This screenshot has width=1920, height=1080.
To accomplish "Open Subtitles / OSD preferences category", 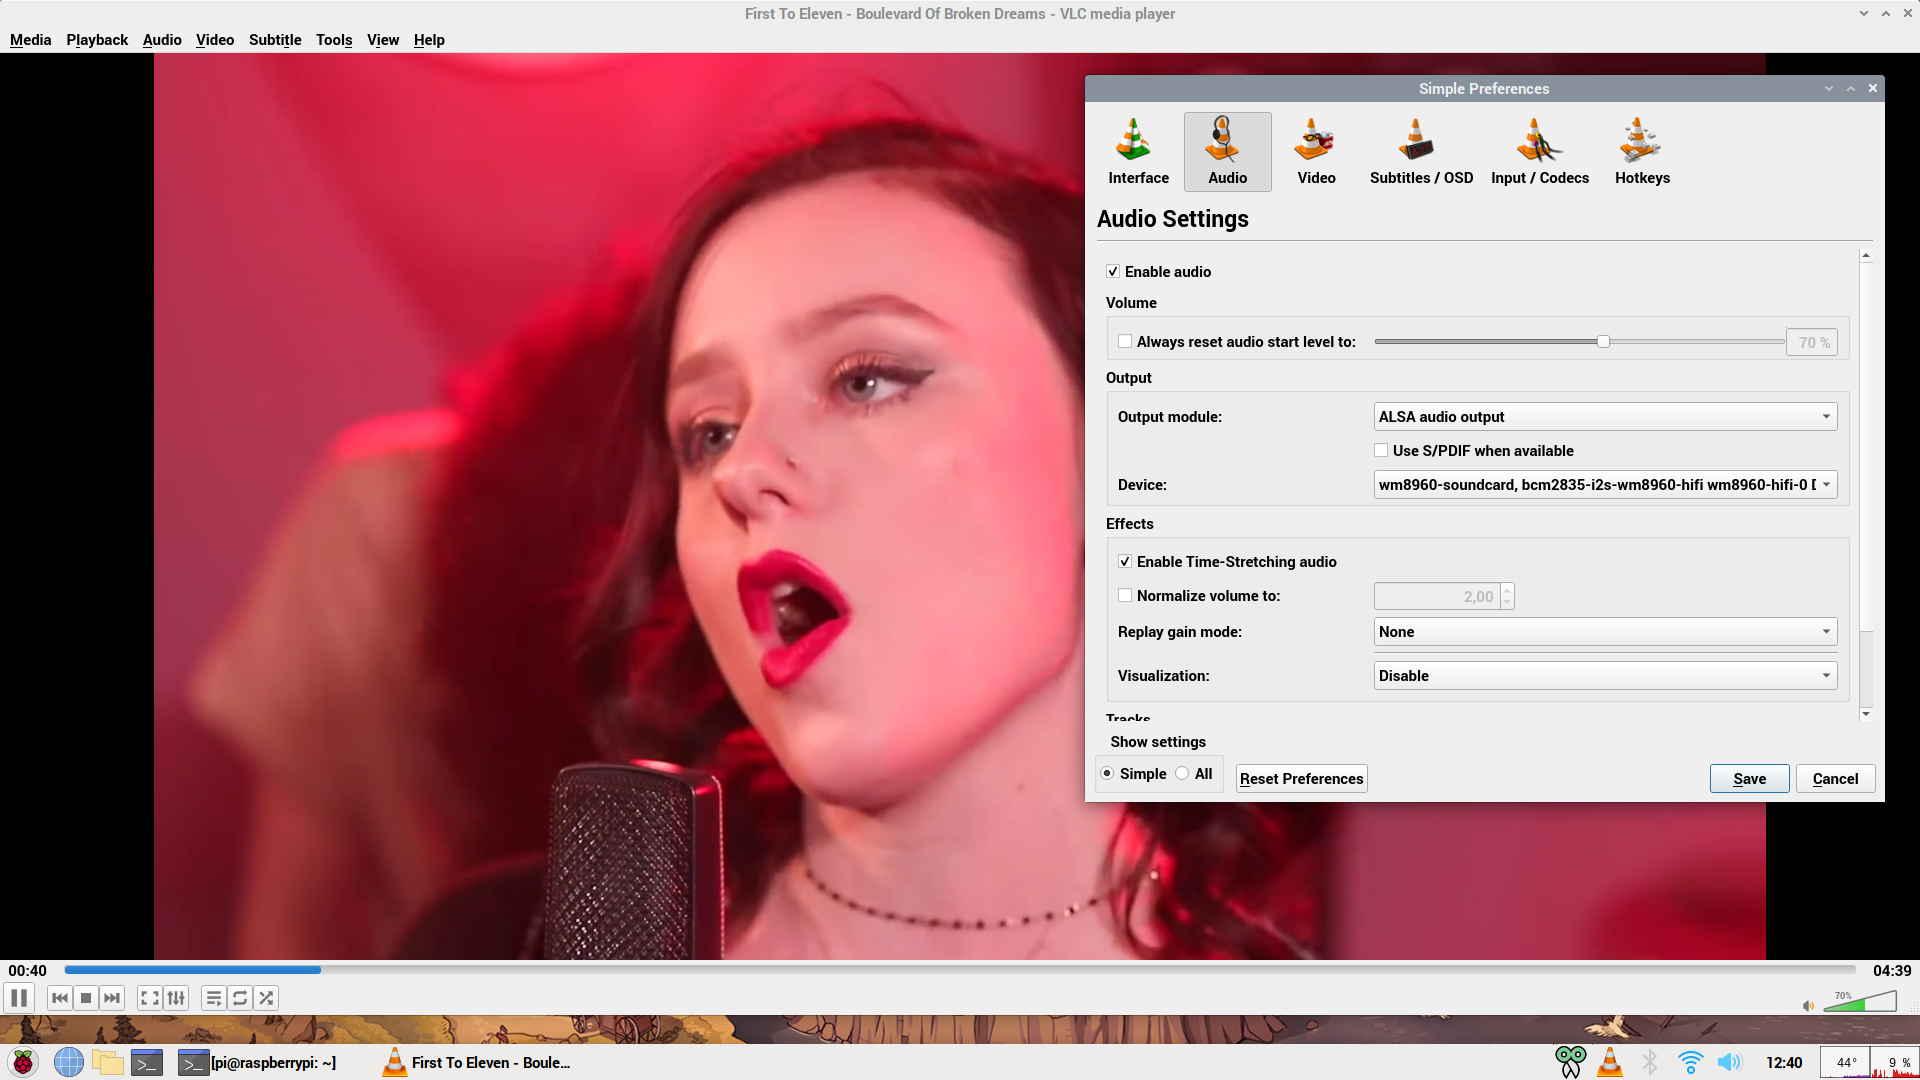I will [x=1421, y=152].
